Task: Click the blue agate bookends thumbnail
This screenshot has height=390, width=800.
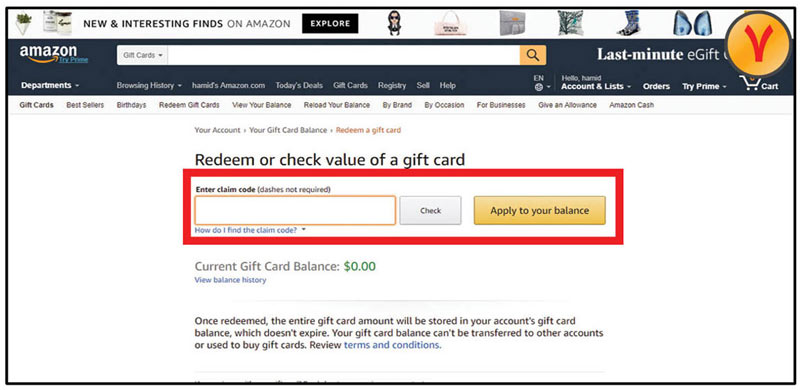Action: pyautogui.click(x=693, y=23)
